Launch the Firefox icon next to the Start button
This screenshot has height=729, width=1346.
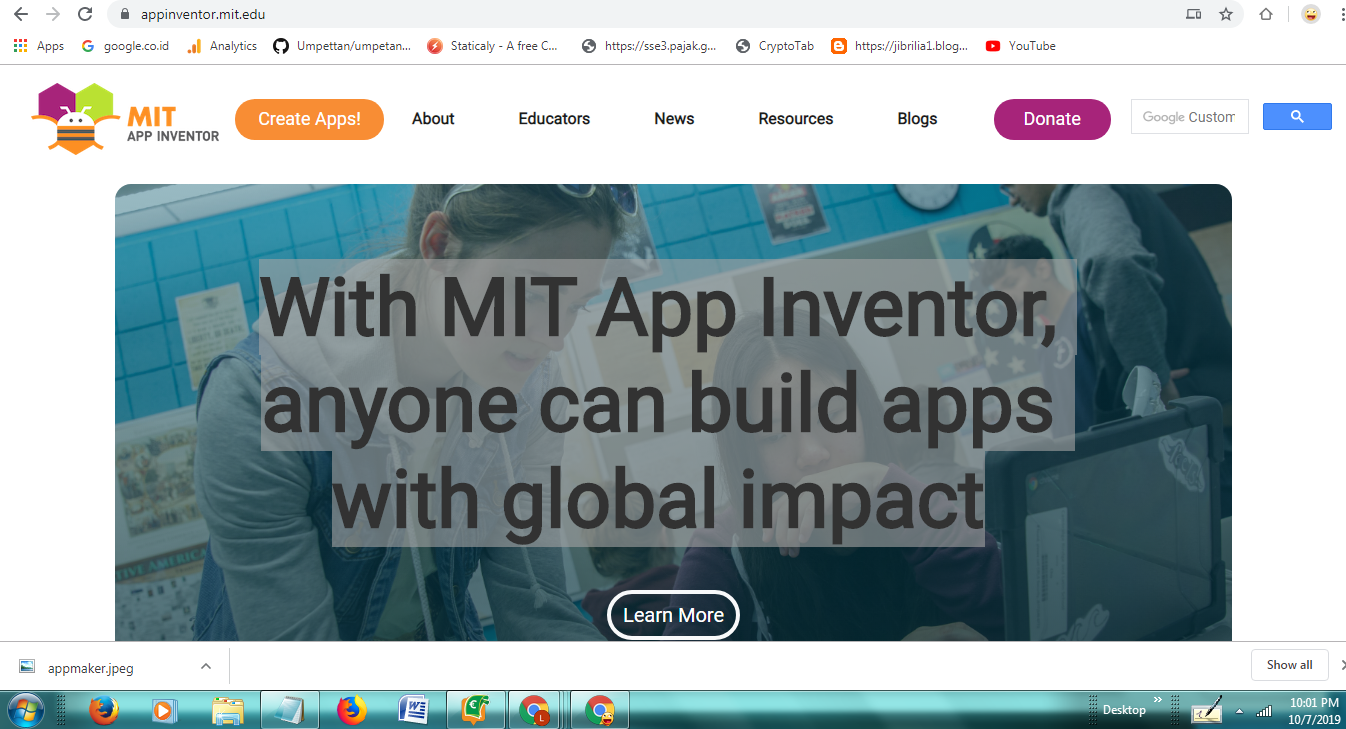coord(104,710)
